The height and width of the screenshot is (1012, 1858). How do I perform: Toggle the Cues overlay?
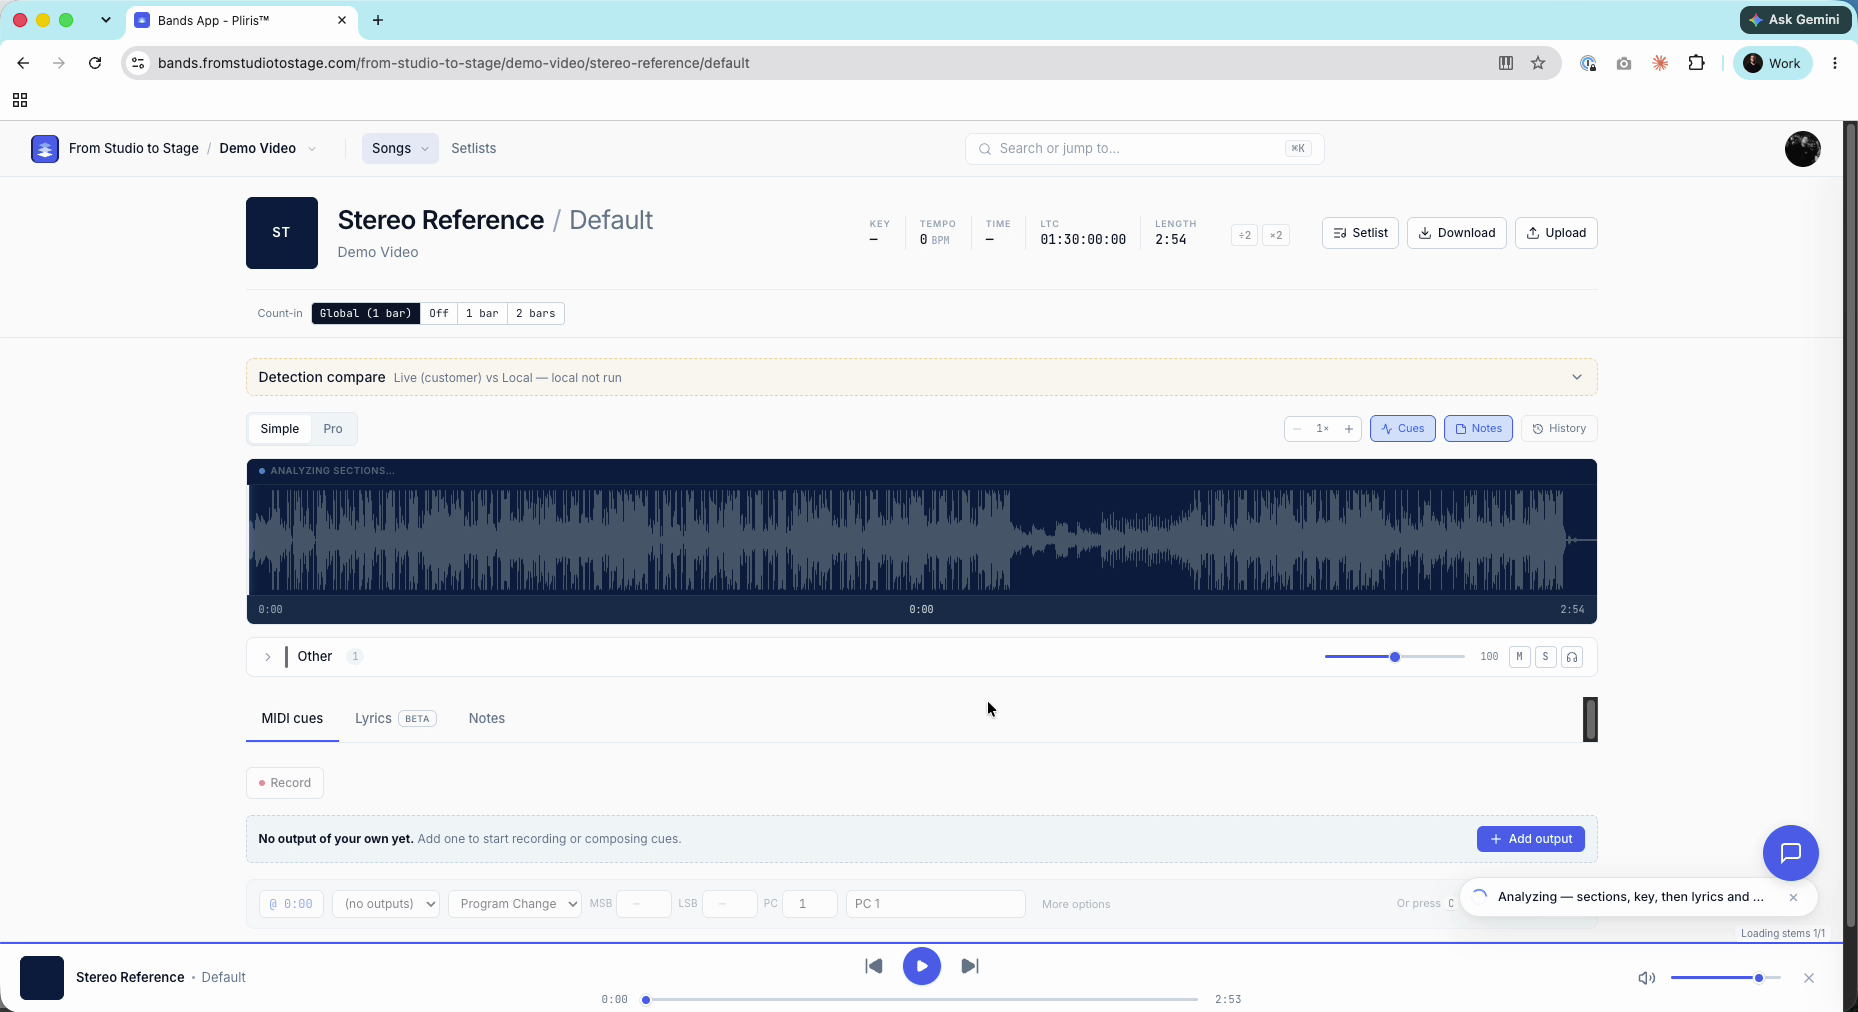click(1403, 429)
